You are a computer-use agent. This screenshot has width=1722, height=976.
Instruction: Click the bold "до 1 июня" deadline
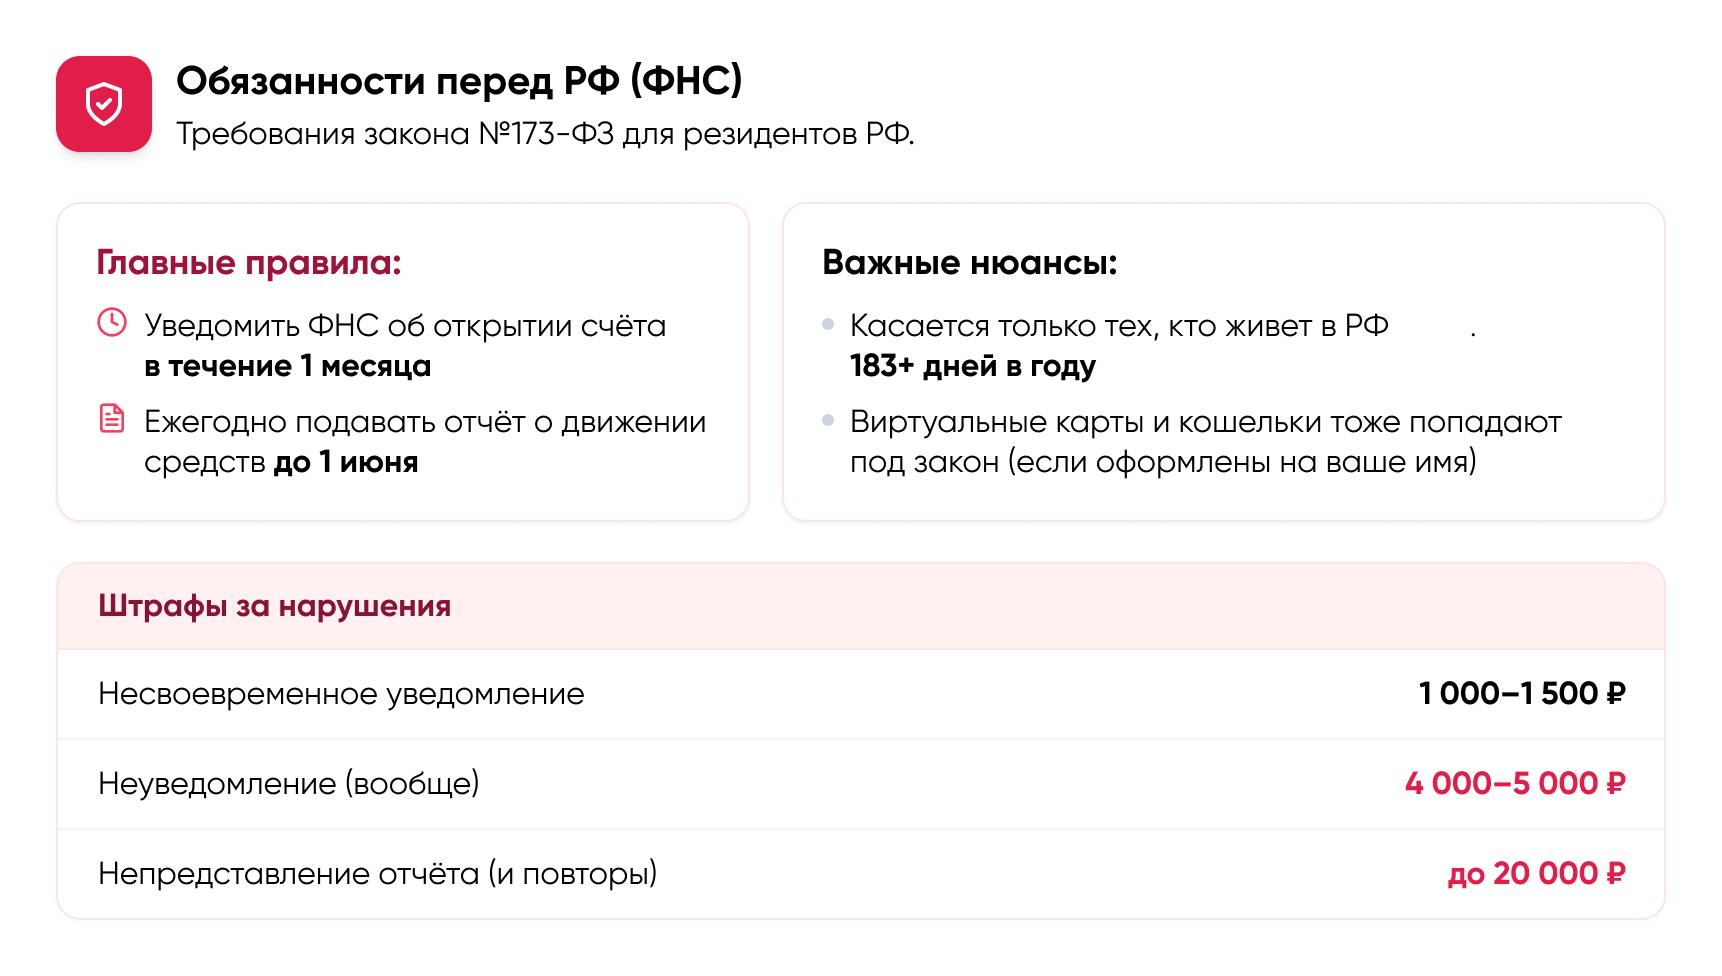click(x=346, y=462)
